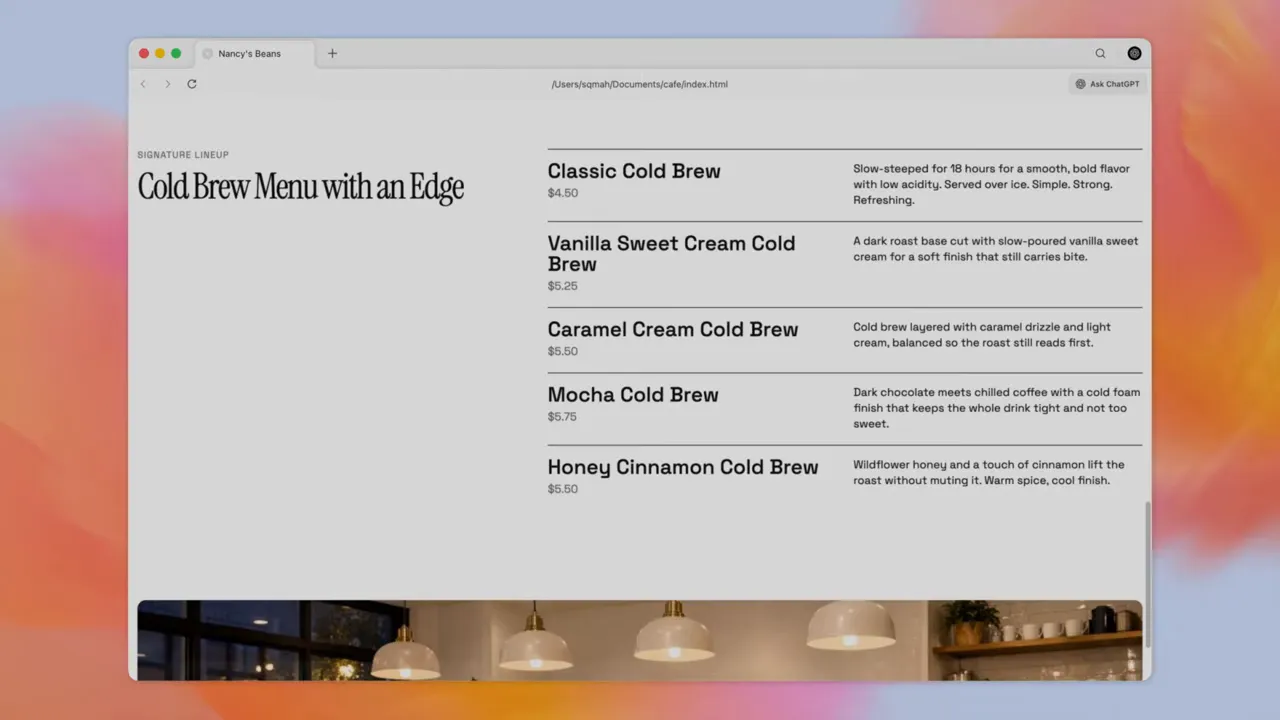Image resolution: width=1280 pixels, height=720 pixels.
Task: Click the description starting Slow-steeped for 18 hours
Action: (x=992, y=185)
